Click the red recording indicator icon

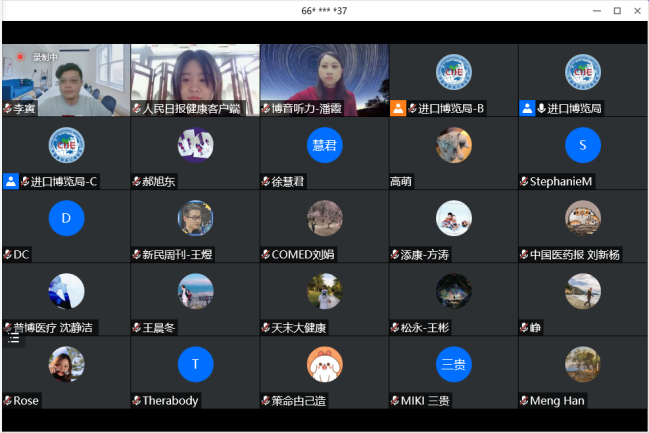(19, 57)
